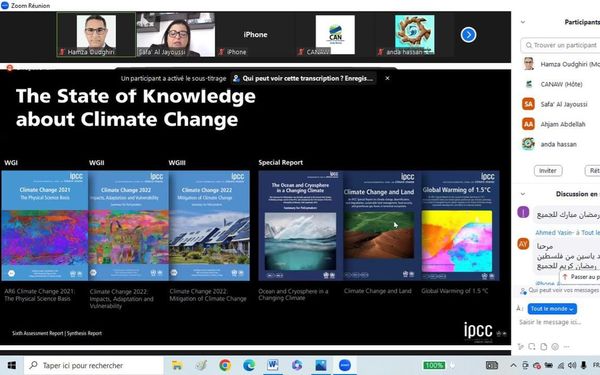Click the 'Passer au' jump-to-latest button
This screenshot has width=600, height=375.
pyautogui.click(x=580, y=277)
